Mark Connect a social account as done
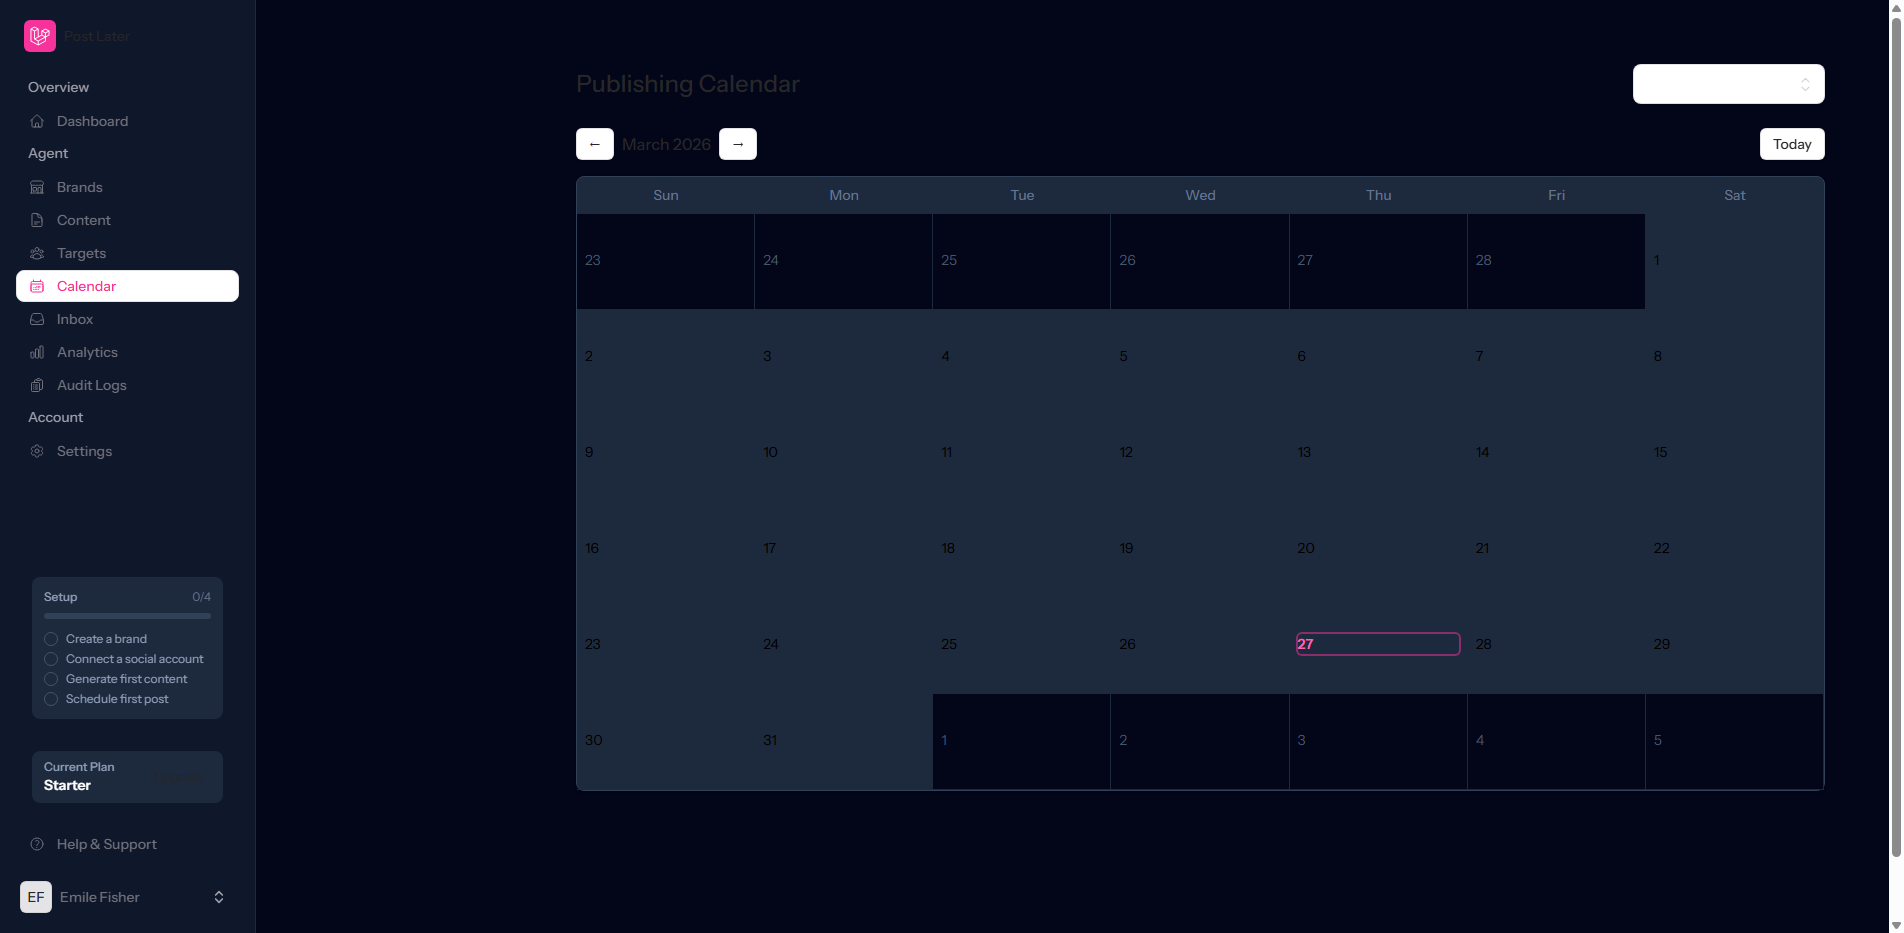1904x933 pixels. pyautogui.click(x=51, y=659)
